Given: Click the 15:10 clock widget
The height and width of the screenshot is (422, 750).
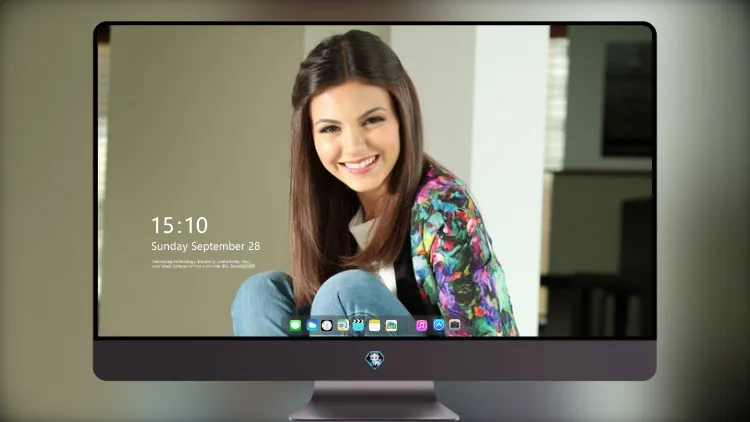Looking at the screenshot, I should click(180, 225).
